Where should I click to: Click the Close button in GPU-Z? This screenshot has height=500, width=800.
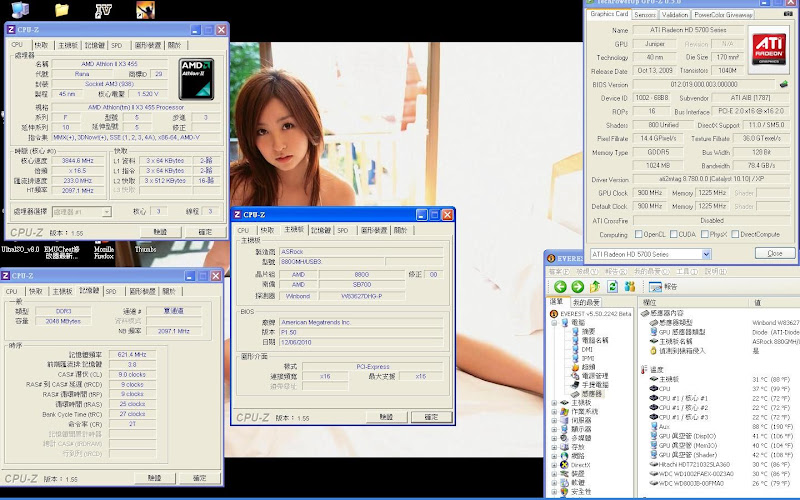coord(774,254)
